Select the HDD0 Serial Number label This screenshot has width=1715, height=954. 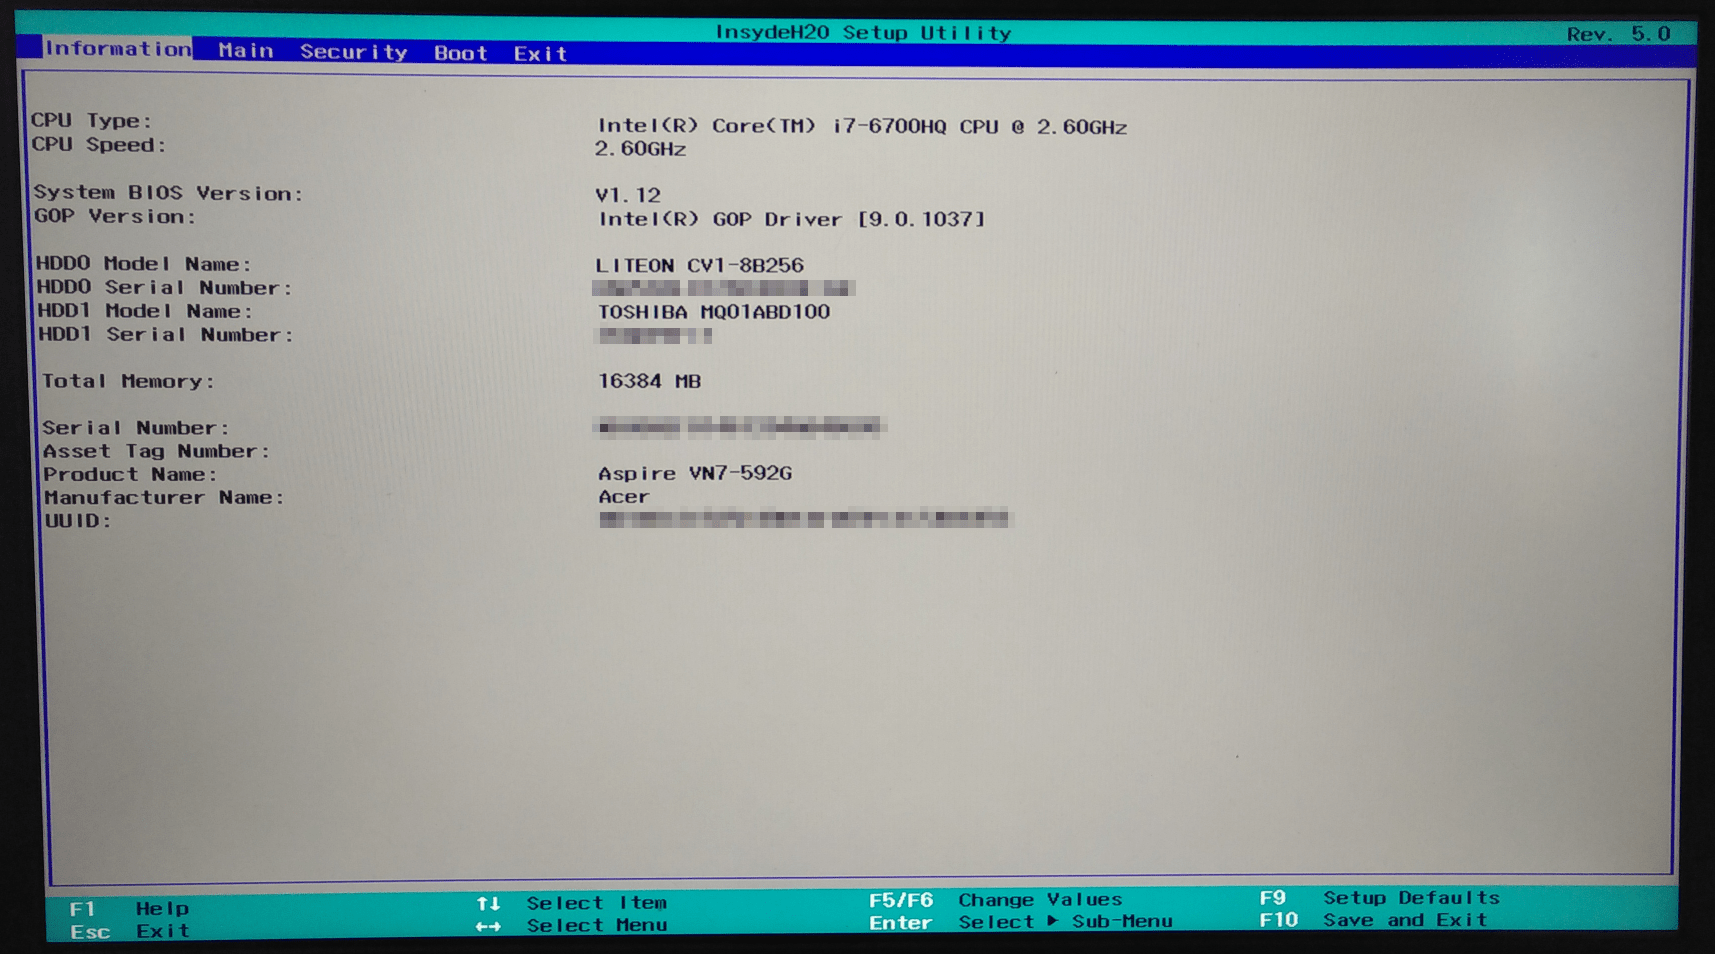click(165, 288)
